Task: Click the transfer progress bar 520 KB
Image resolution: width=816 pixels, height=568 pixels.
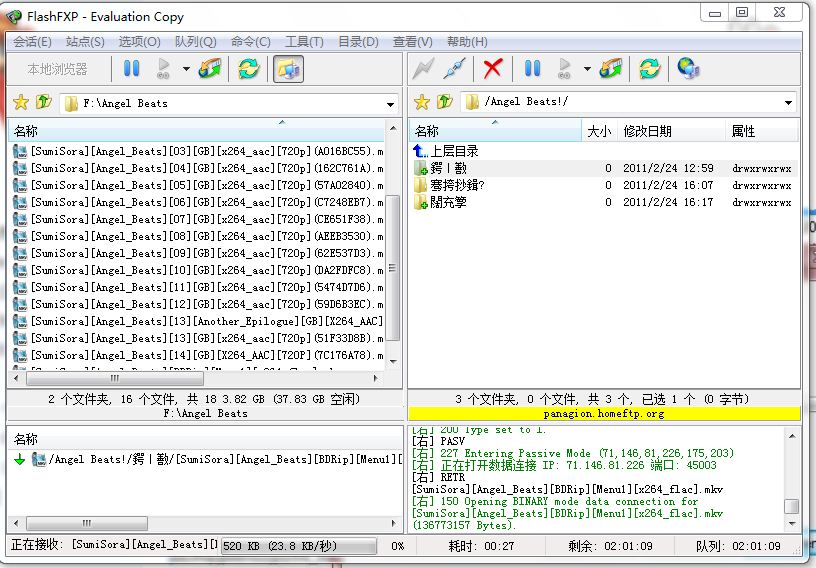Action: pos(299,546)
